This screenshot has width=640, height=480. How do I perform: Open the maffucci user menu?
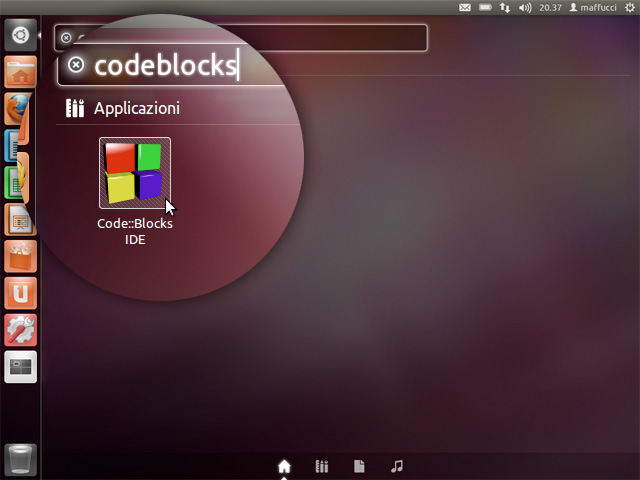593,7
